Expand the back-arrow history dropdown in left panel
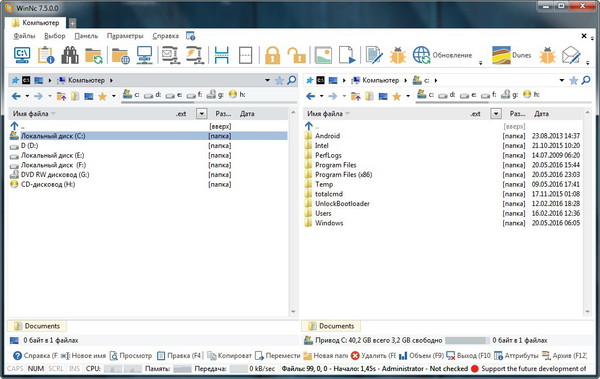600x379 pixels. tap(27, 96)
